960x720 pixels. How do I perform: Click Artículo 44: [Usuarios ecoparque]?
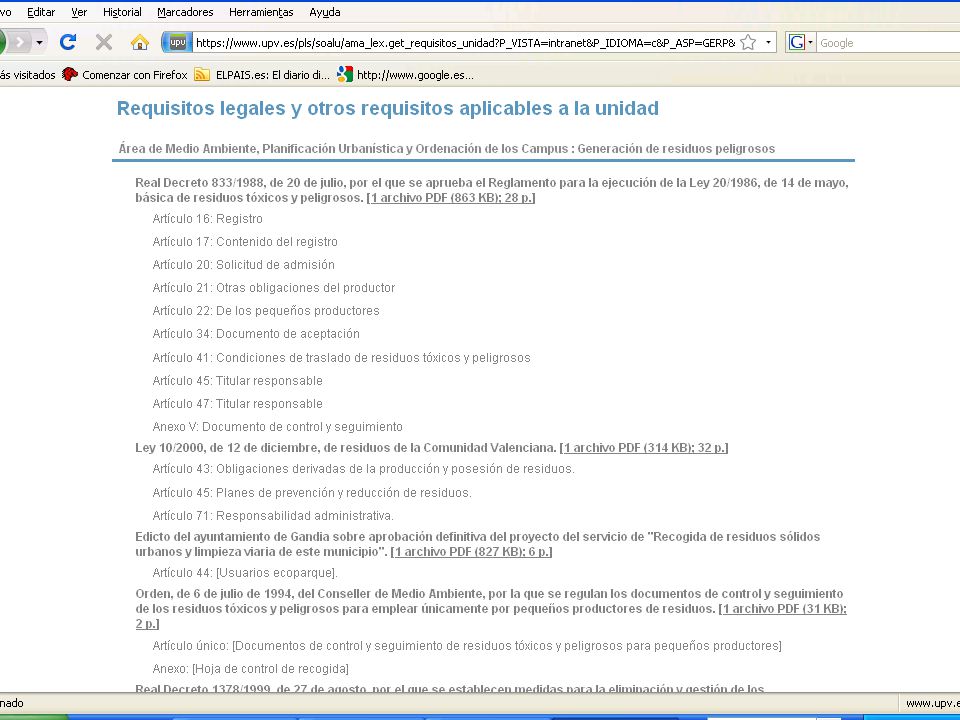245,573
